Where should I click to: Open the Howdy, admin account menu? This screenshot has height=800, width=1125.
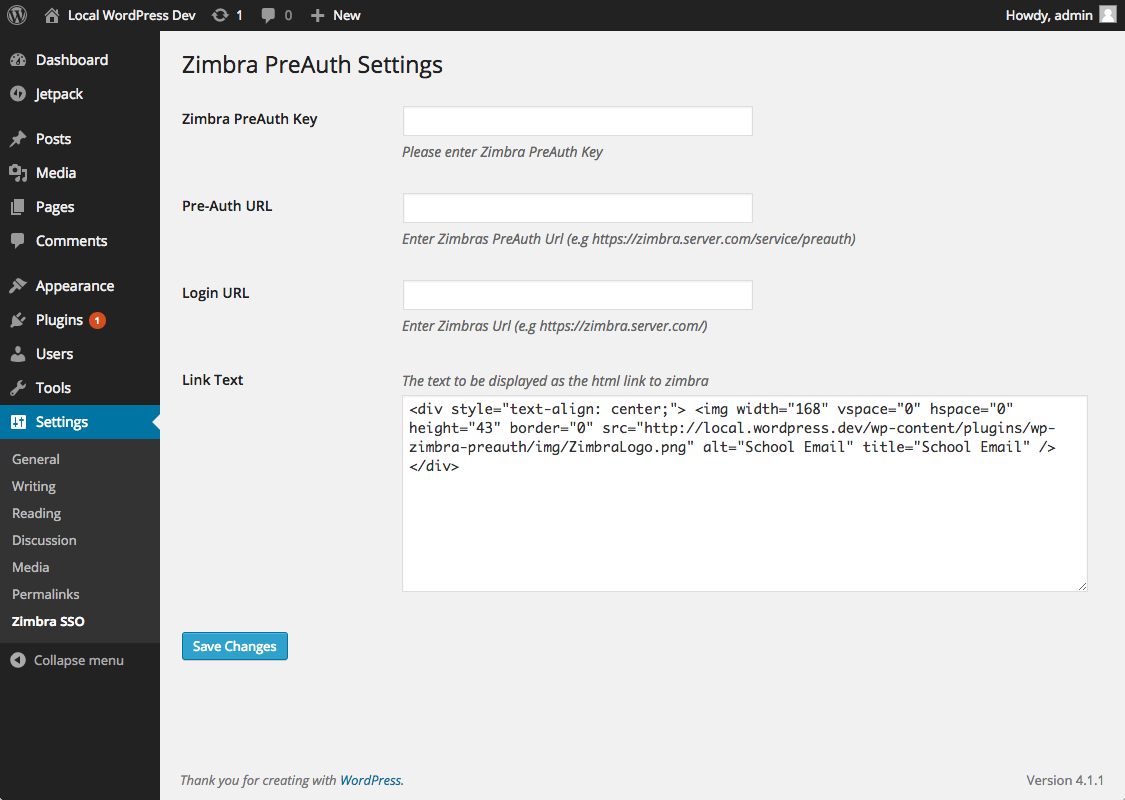1060,15
